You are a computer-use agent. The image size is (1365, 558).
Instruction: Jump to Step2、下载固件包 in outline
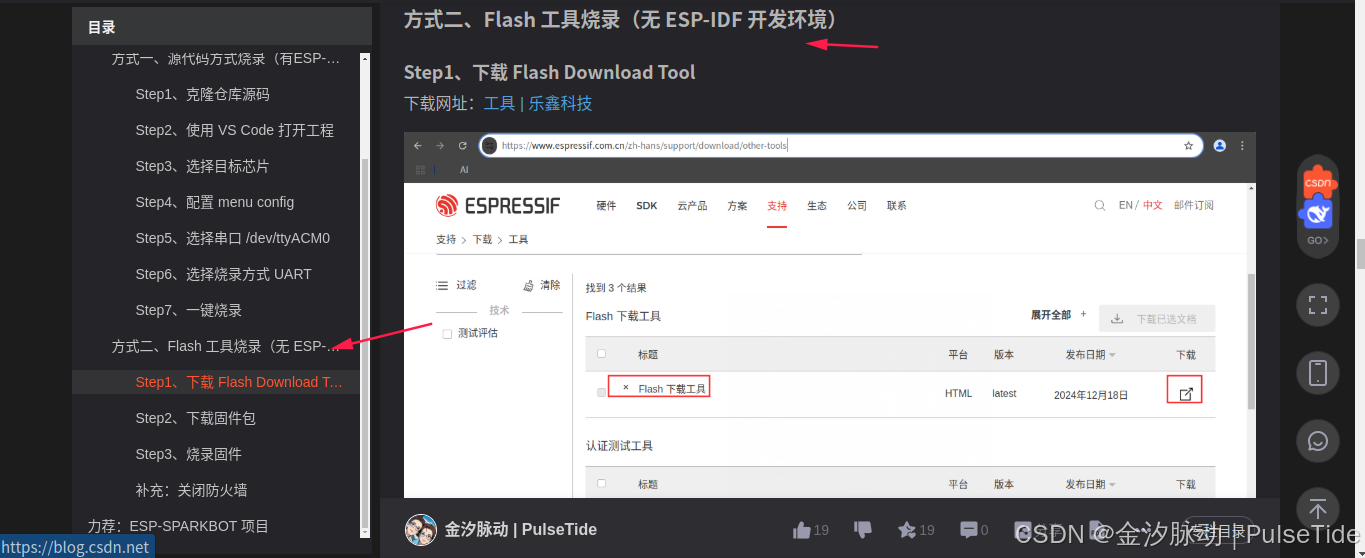click(x=195, y=418)
